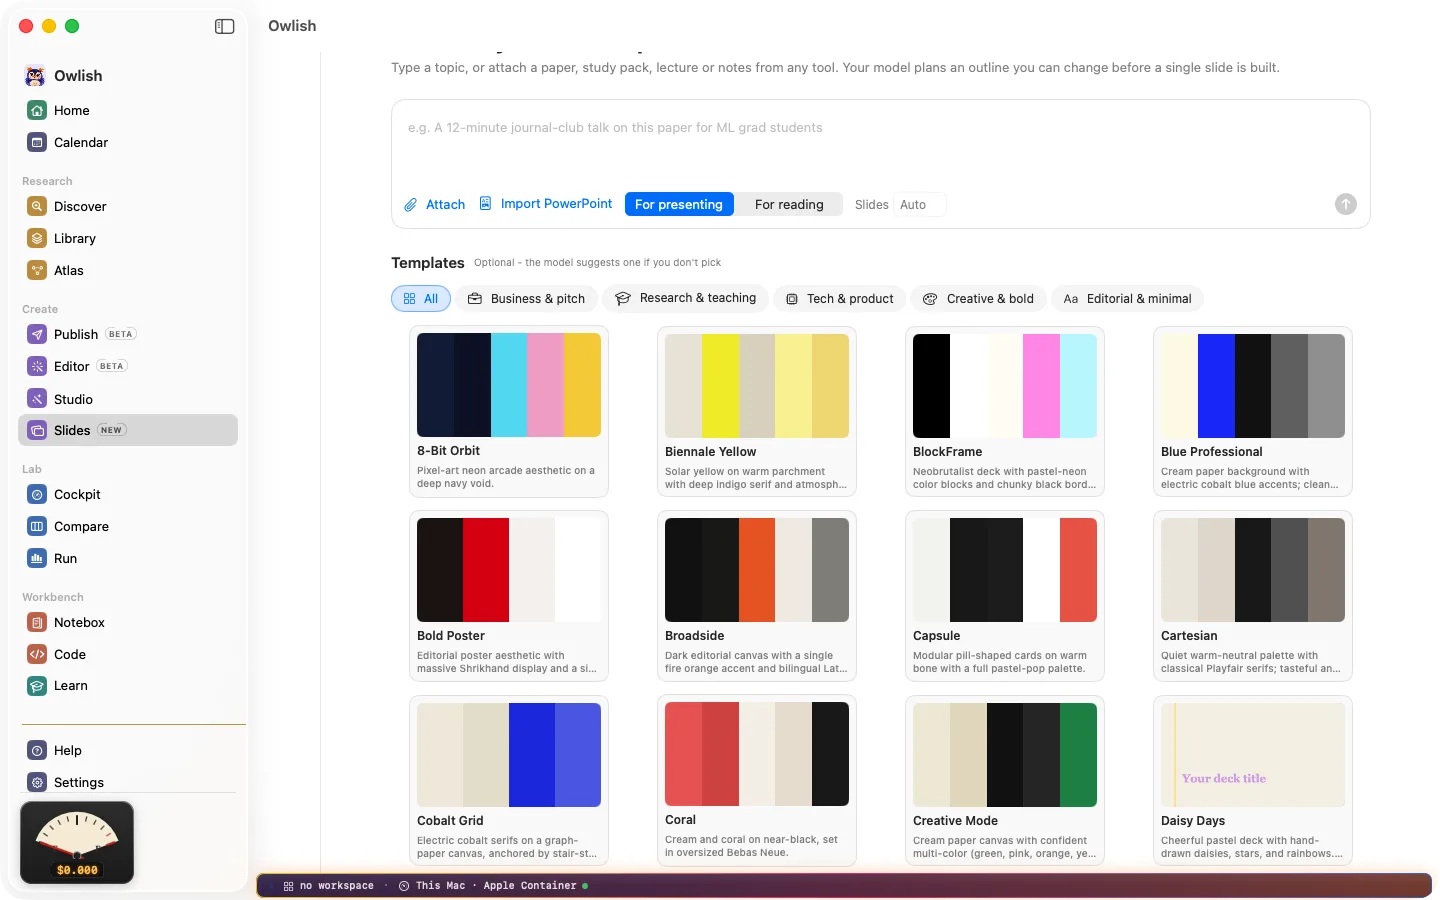Click the paperclip Attach icon
The image size is (1440, 900).
click(x=410, y=204)
